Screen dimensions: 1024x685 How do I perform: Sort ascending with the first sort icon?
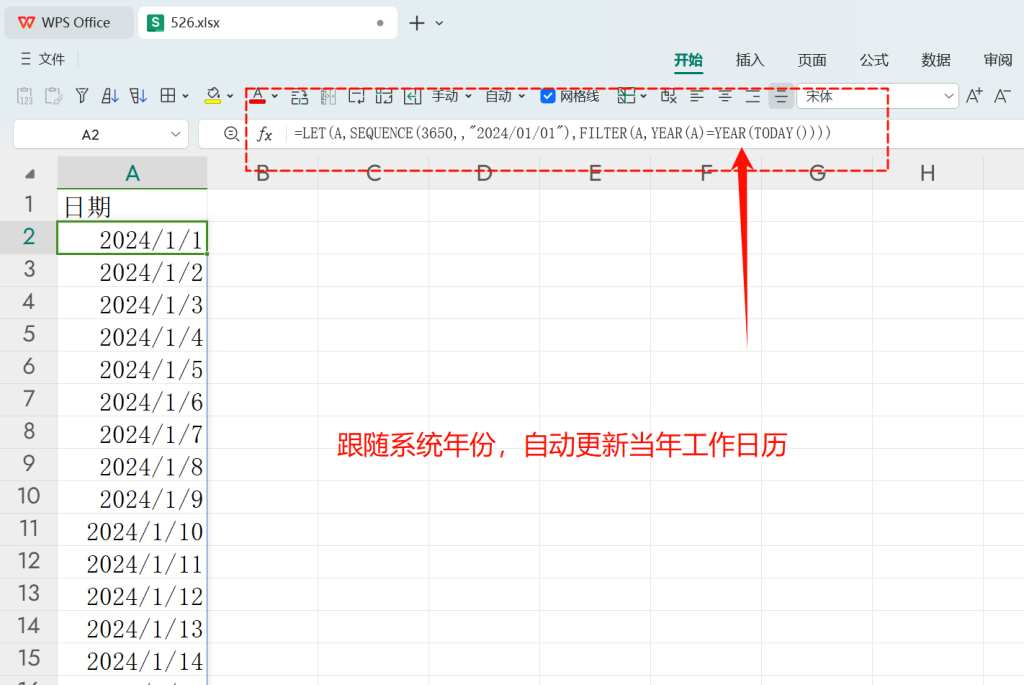[x=110, y=96]
